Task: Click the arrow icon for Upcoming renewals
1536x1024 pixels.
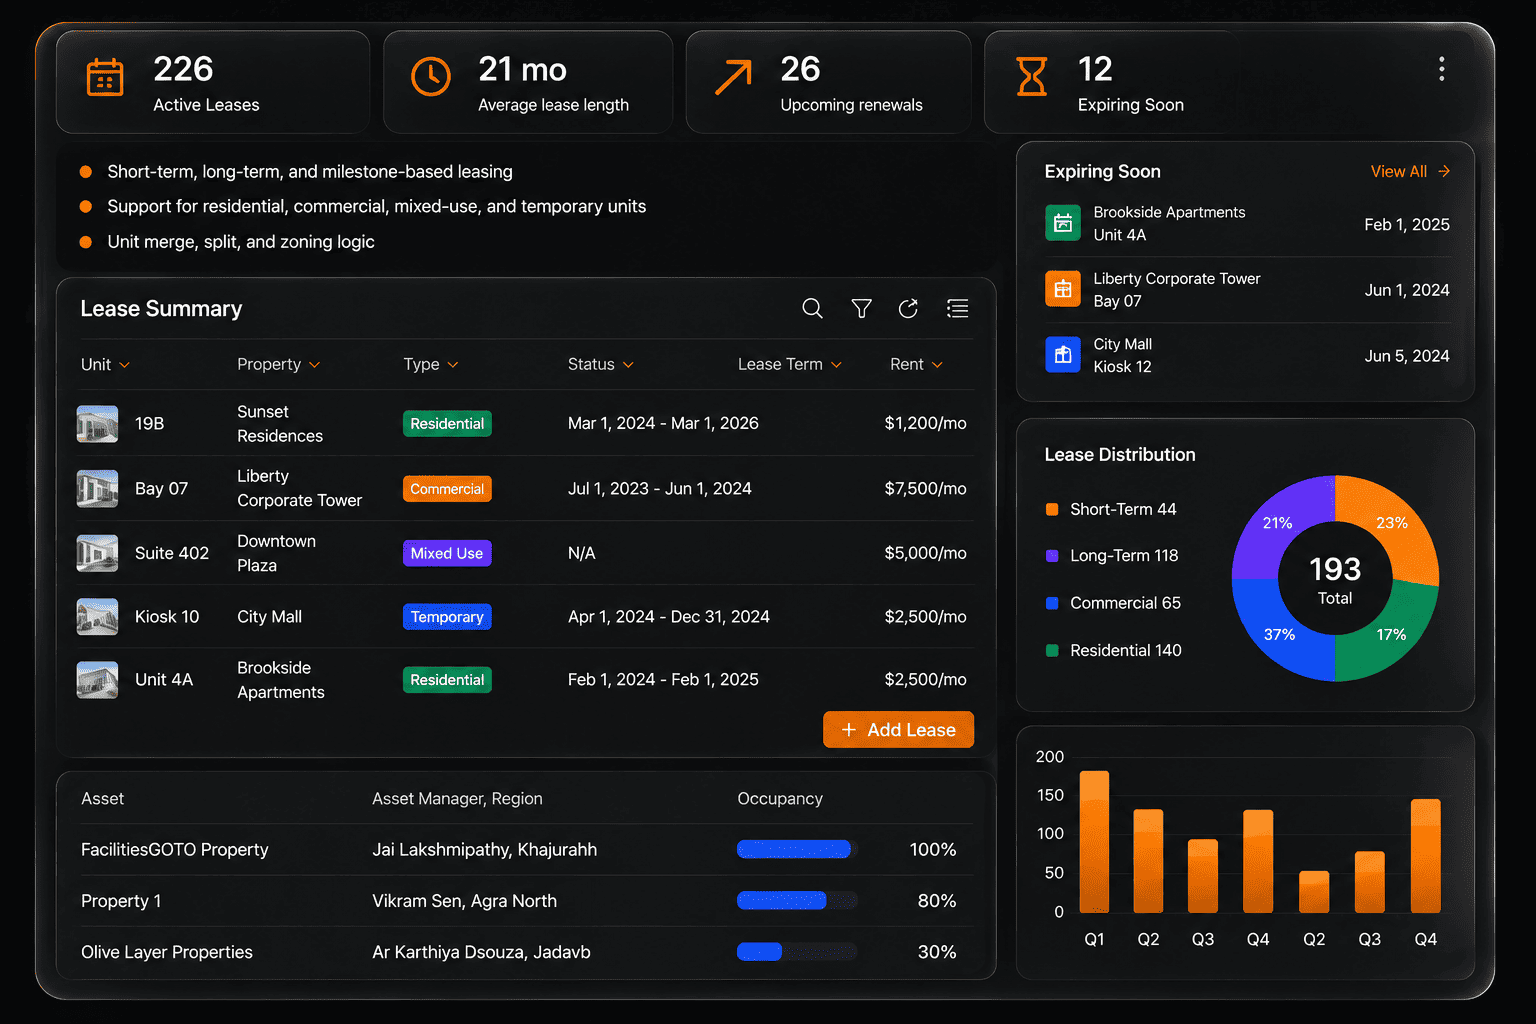Action: [733, 77]
